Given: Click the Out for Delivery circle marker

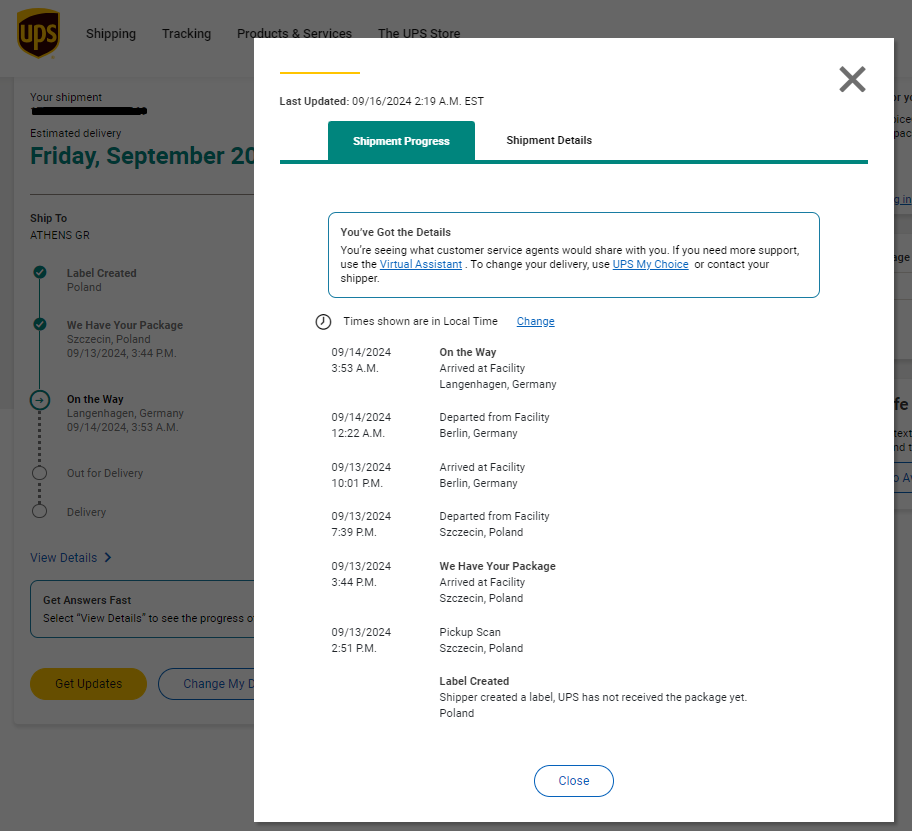Looking at the screenshot, I should click(x=40, y=473).
